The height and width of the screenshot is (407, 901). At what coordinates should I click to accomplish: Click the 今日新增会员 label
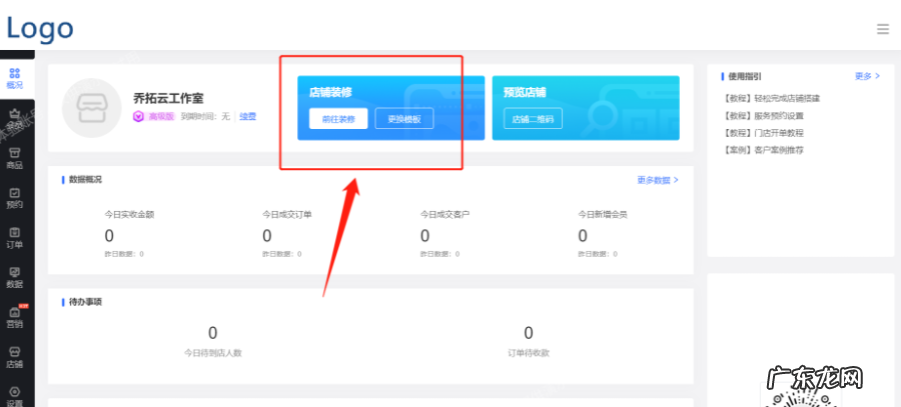603,214
